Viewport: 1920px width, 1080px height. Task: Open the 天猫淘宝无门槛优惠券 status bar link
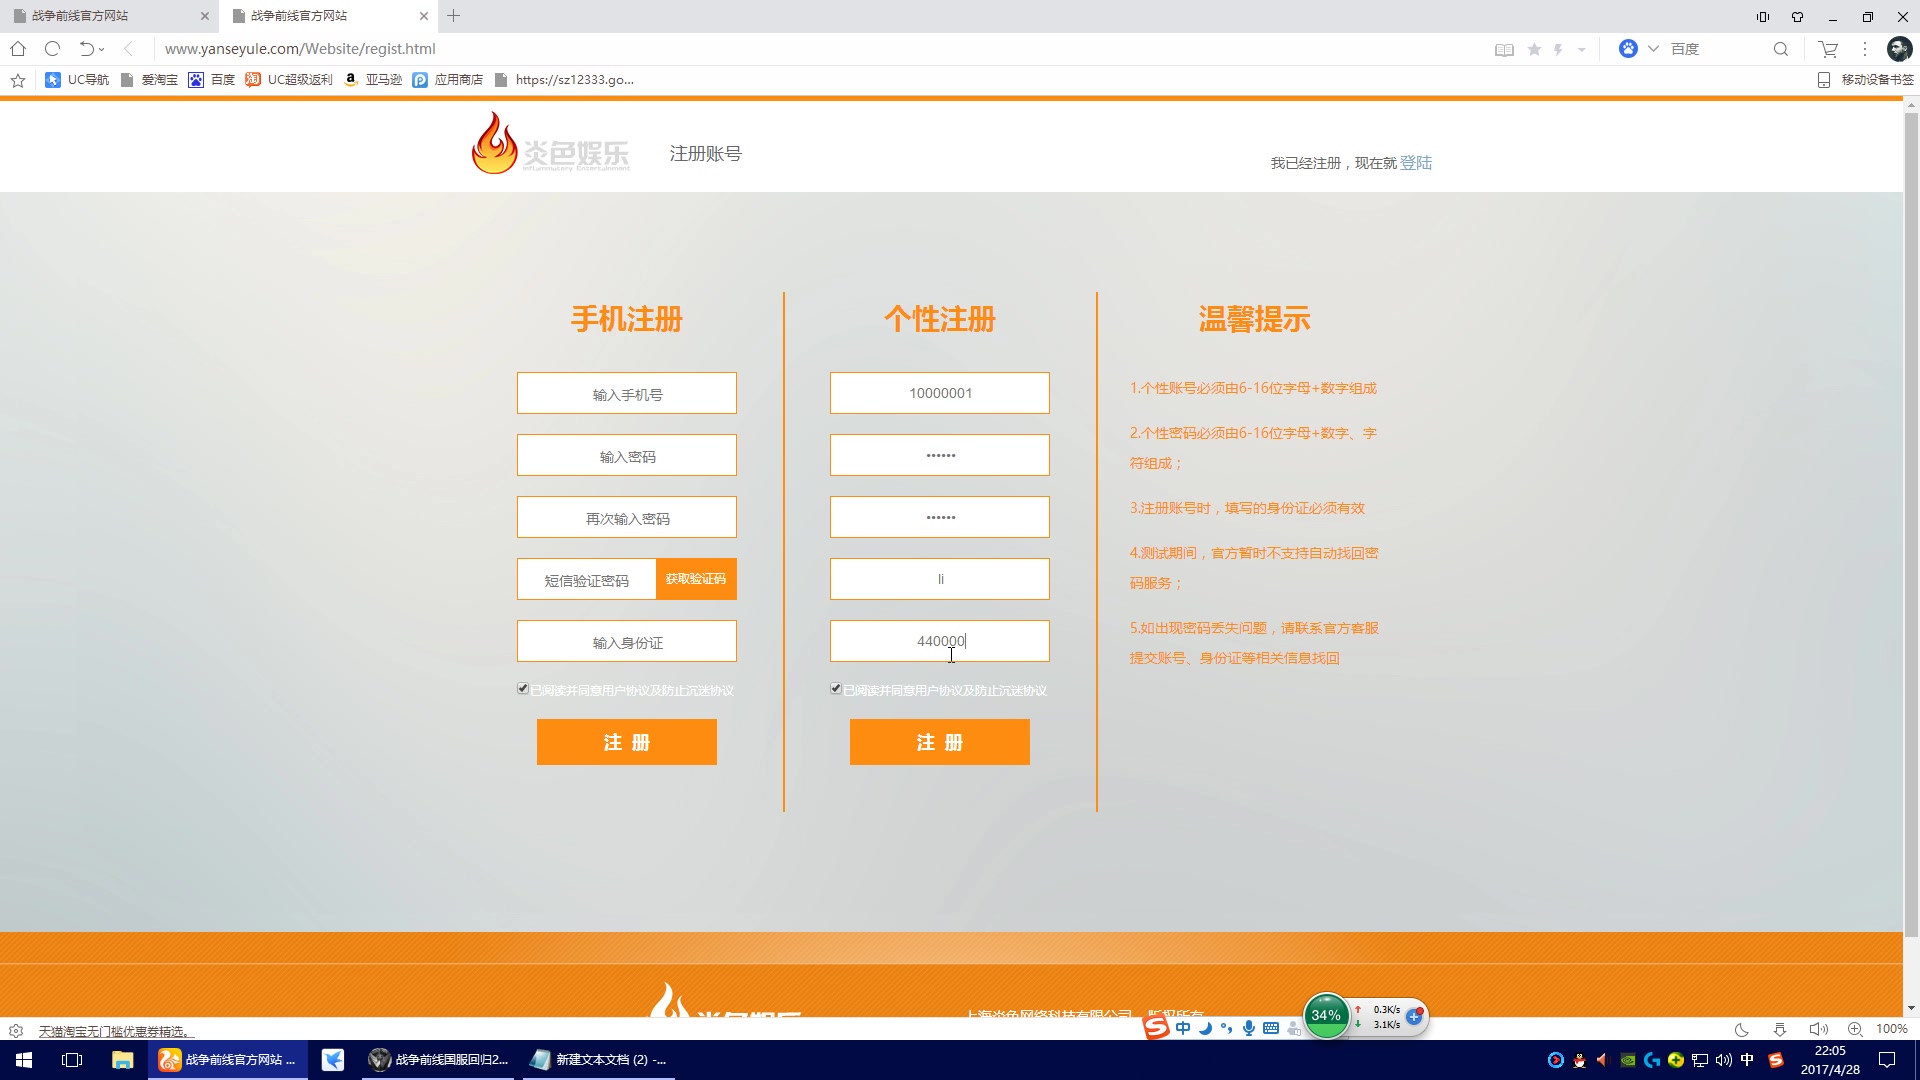coord(114,1031)
